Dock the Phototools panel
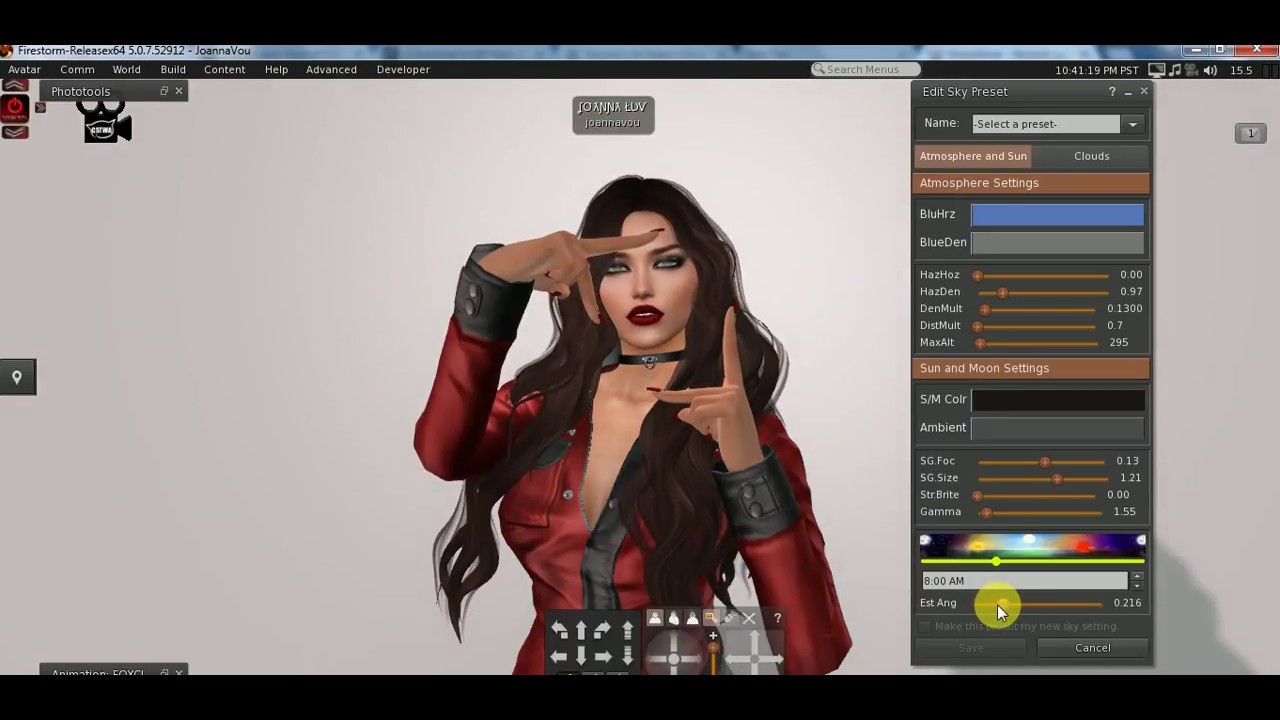Screen dimensions: 1280x720 pyautogui.click(x=164, y=91)
